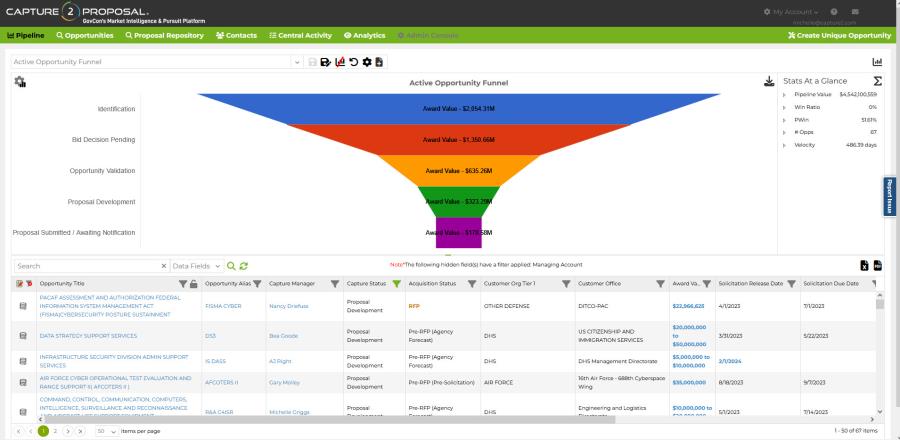Click the edit columns icon in grid header

pos(19,283)
